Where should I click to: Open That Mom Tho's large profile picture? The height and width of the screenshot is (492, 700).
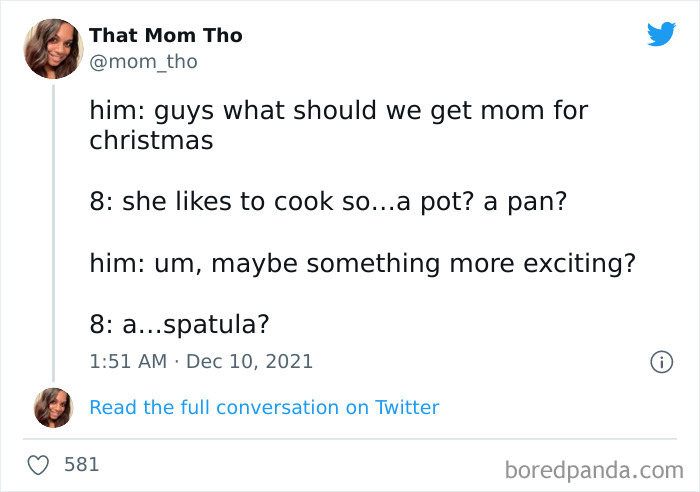tap(53, 48)
